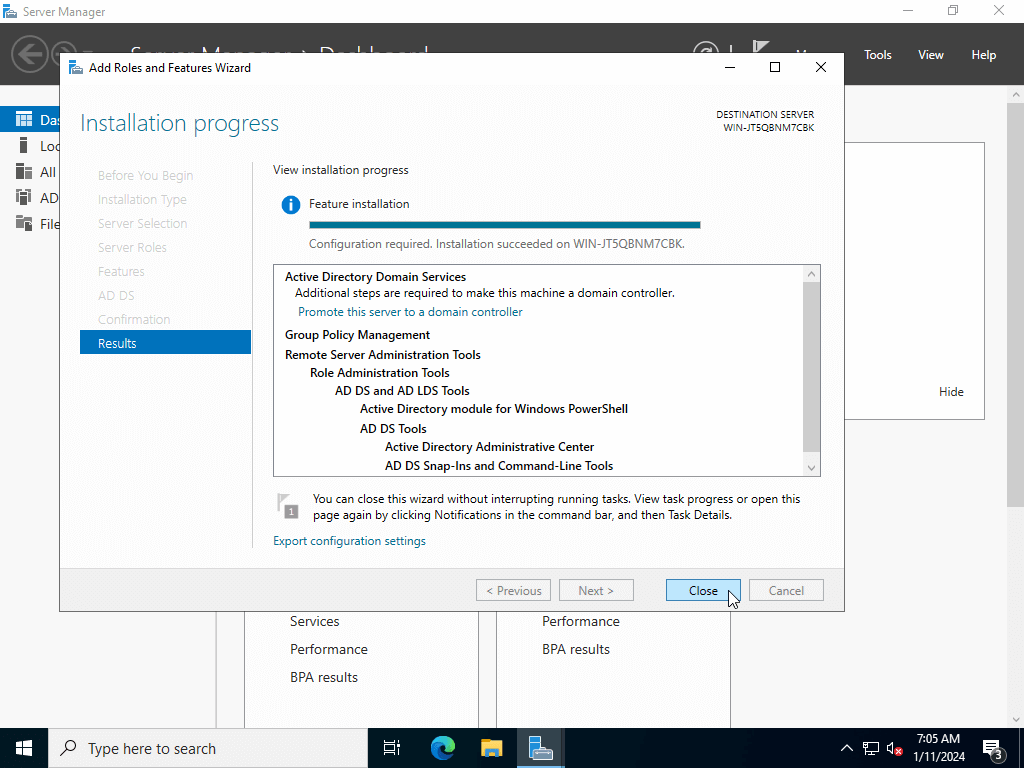
Task: Click Services in left dashboard tile
Action: (315, 622)
